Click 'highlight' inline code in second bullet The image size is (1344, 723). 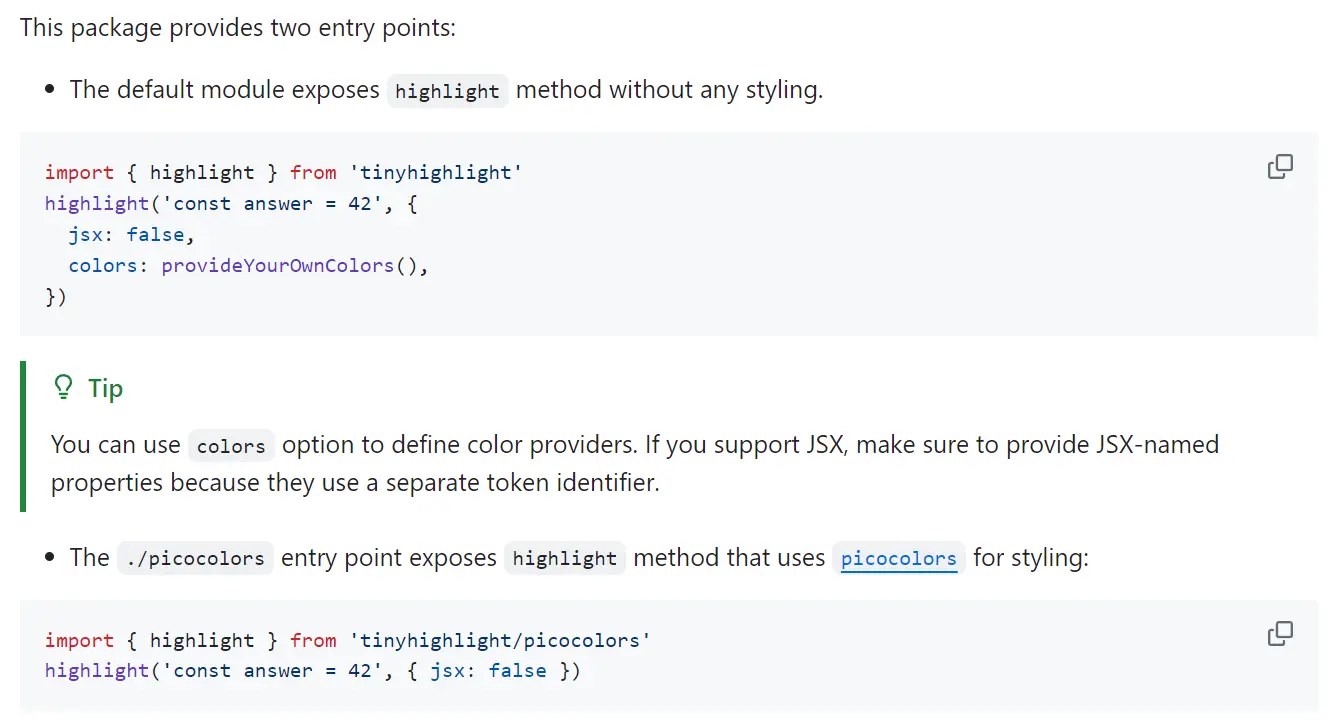click(x=565, y=558)
